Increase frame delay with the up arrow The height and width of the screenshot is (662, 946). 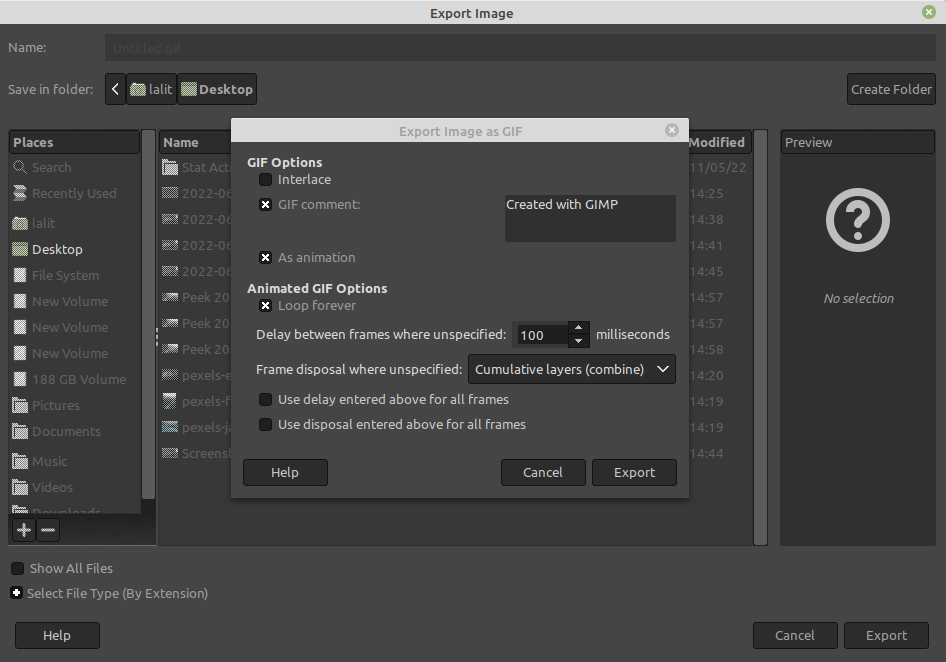coord(578,327)
